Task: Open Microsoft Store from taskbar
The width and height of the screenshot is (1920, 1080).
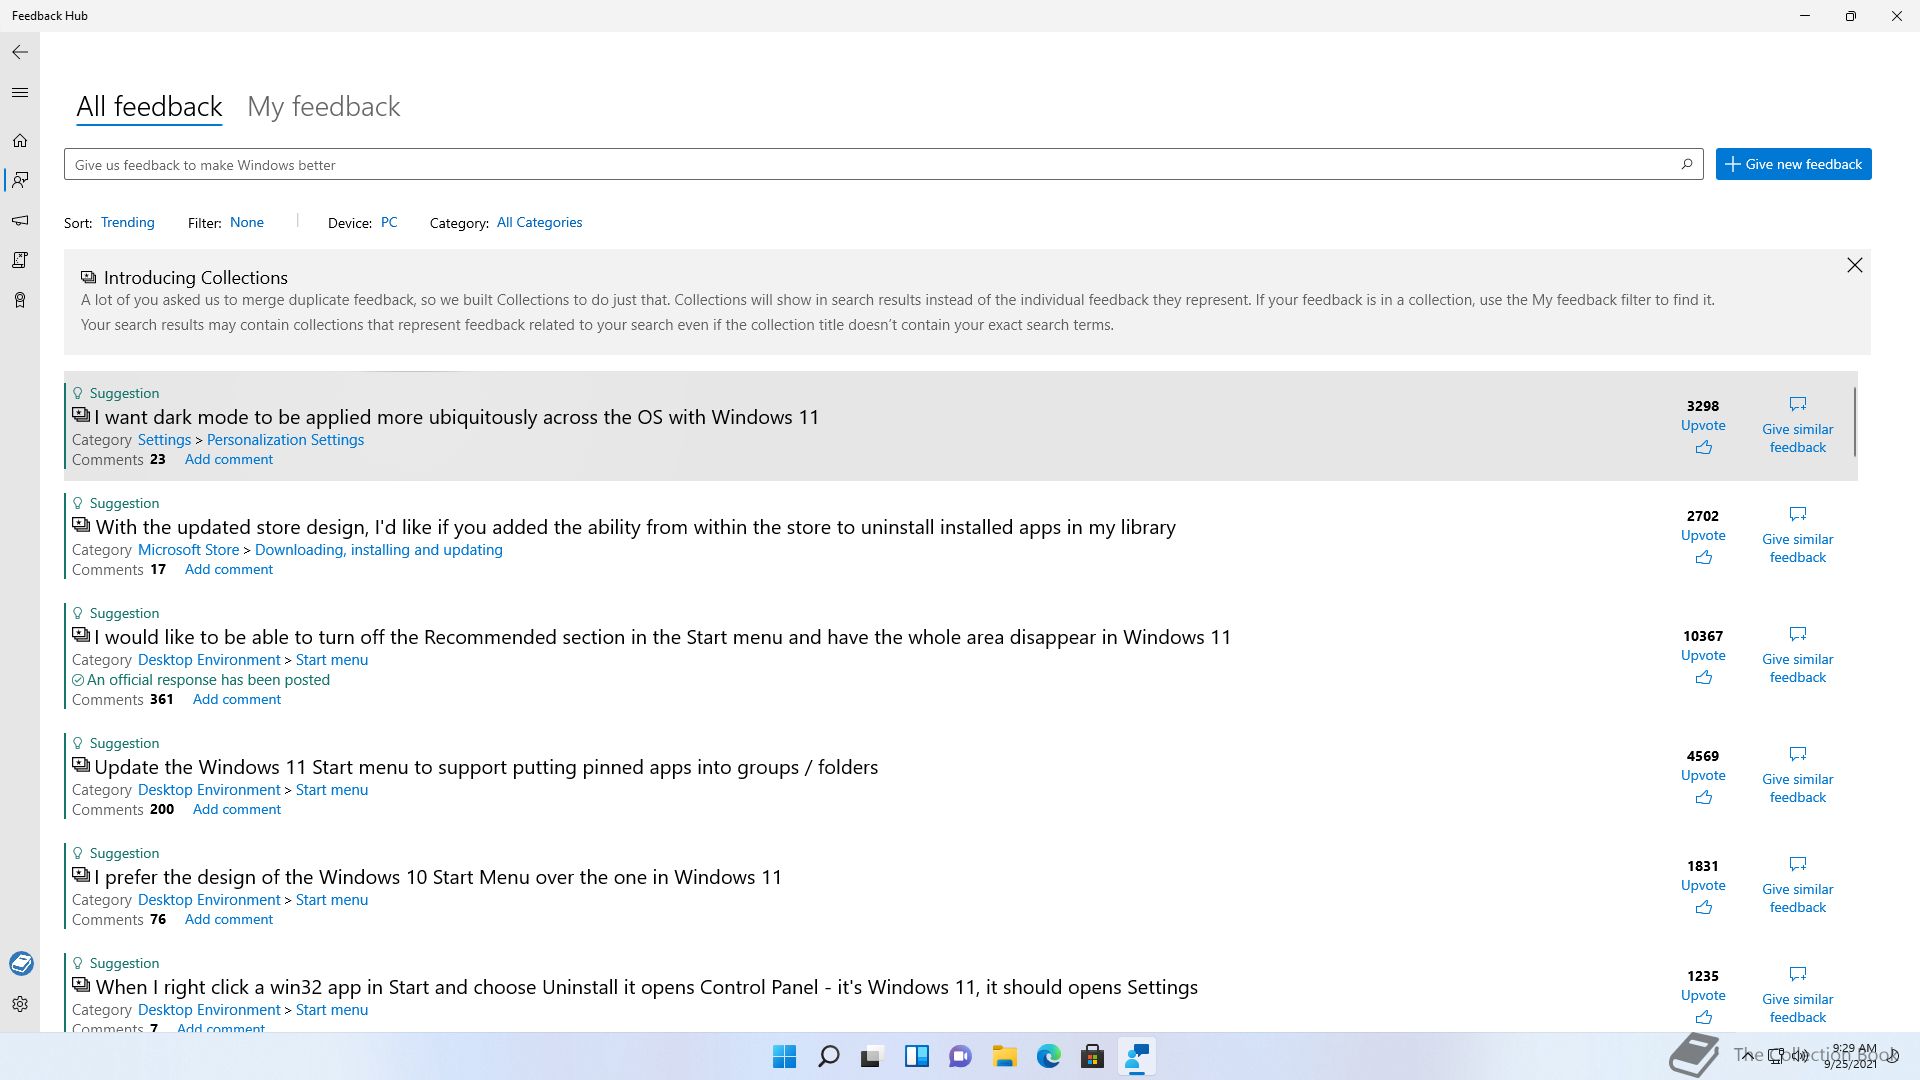Action: click(1092, 1056)
